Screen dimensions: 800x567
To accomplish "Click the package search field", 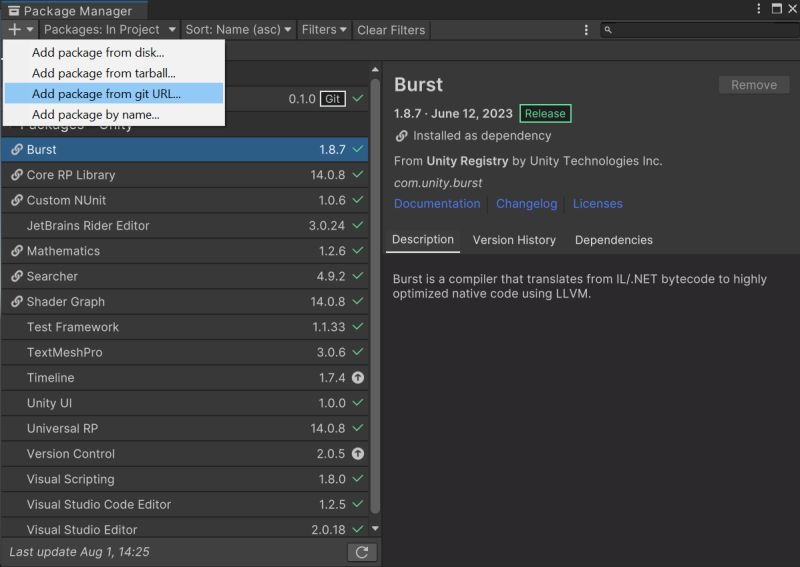I will pos(699,30).
